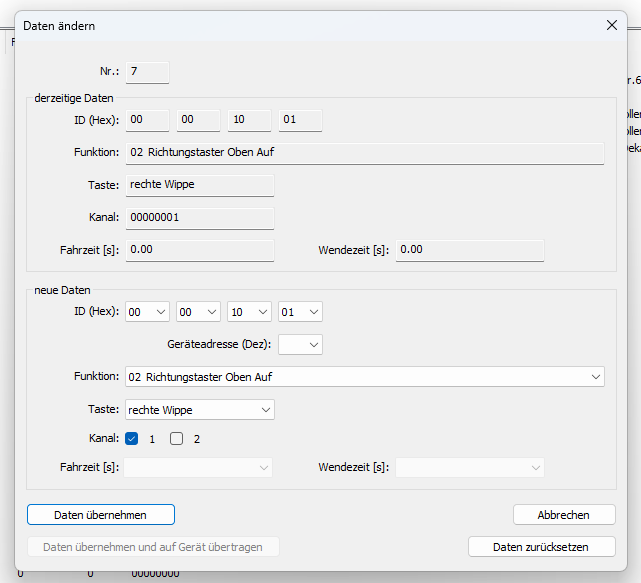The width and height of the screenshot is (641, 583).
Task: Click the current Funktion read-only field
Action: coord(364,153)
